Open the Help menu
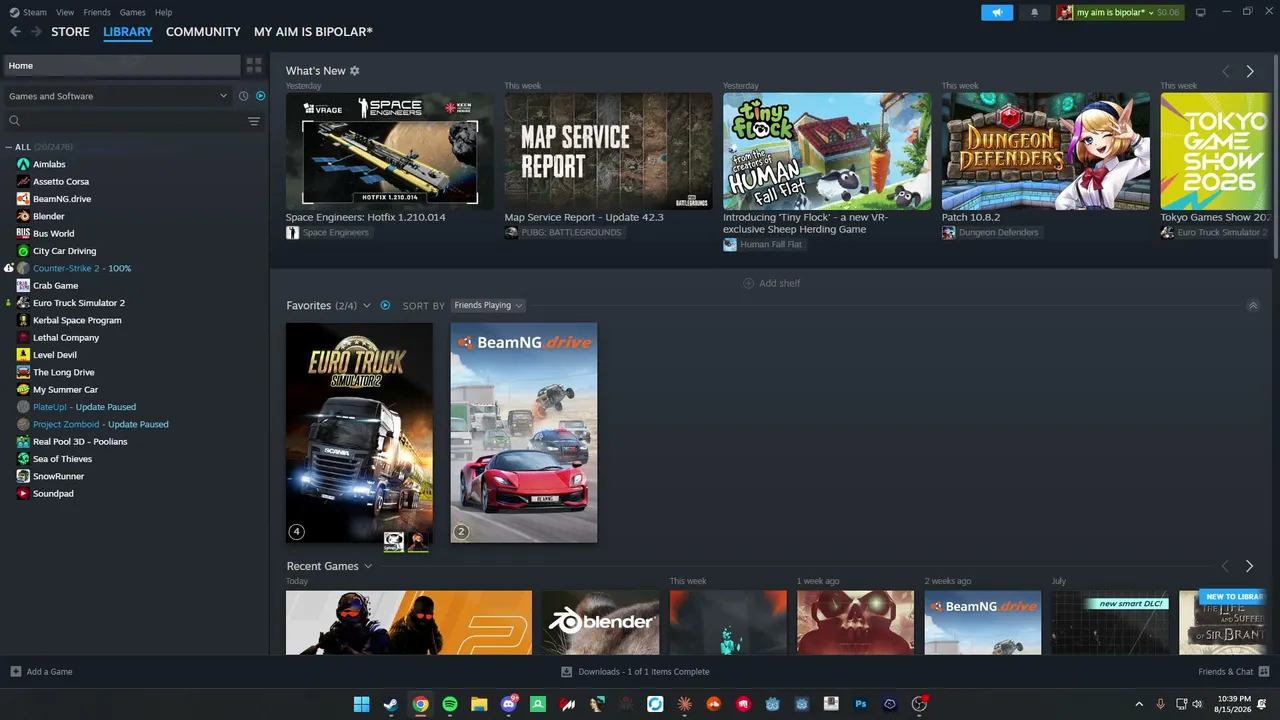Viewport: 1280px width, 720px height. [x=163, y=12]
